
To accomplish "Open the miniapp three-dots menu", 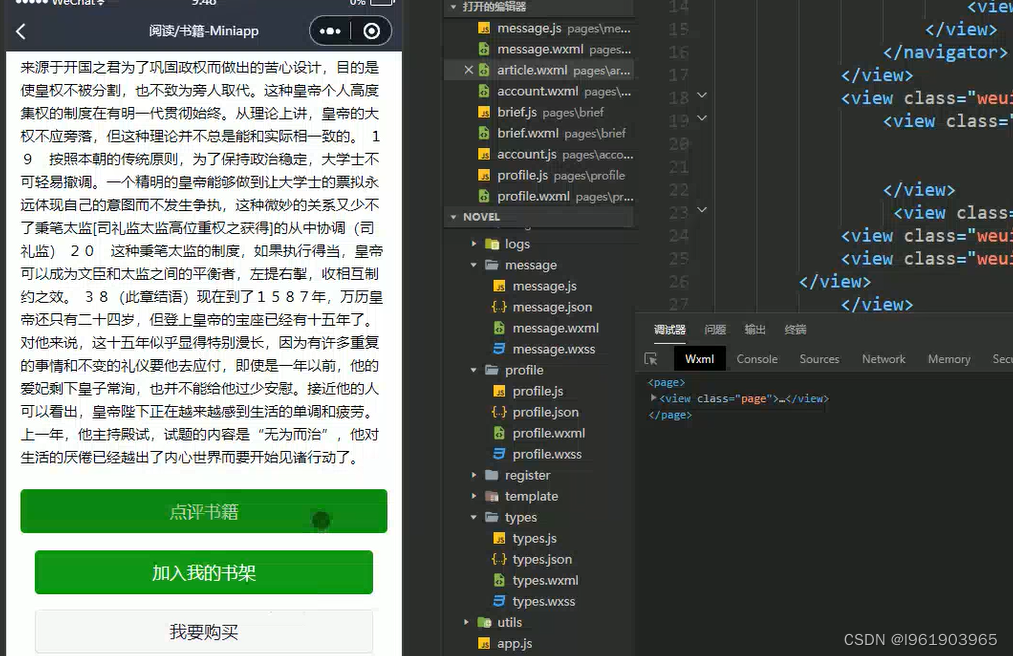I will pyautogui.click(x=330, y=31).
